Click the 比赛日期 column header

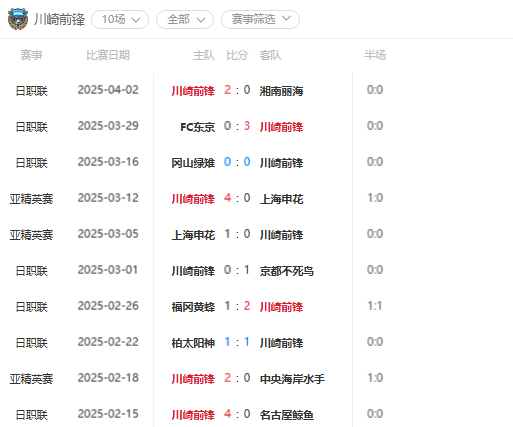point(108,55)
